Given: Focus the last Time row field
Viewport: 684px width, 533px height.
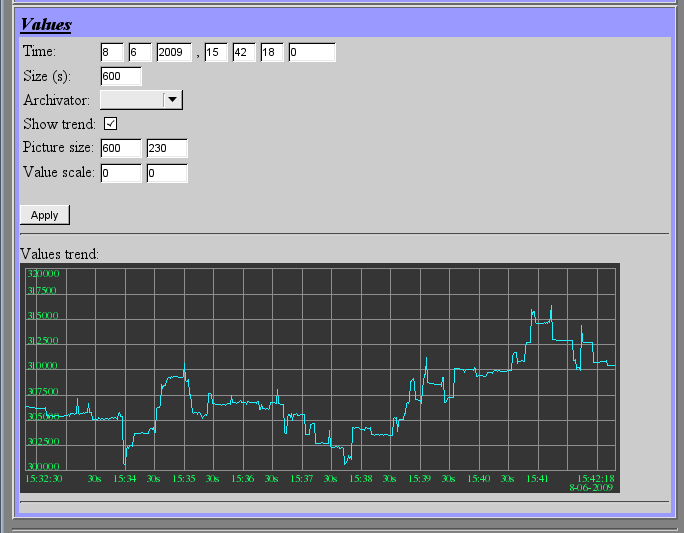Looking at the screenshot, I should click(311, 52).
